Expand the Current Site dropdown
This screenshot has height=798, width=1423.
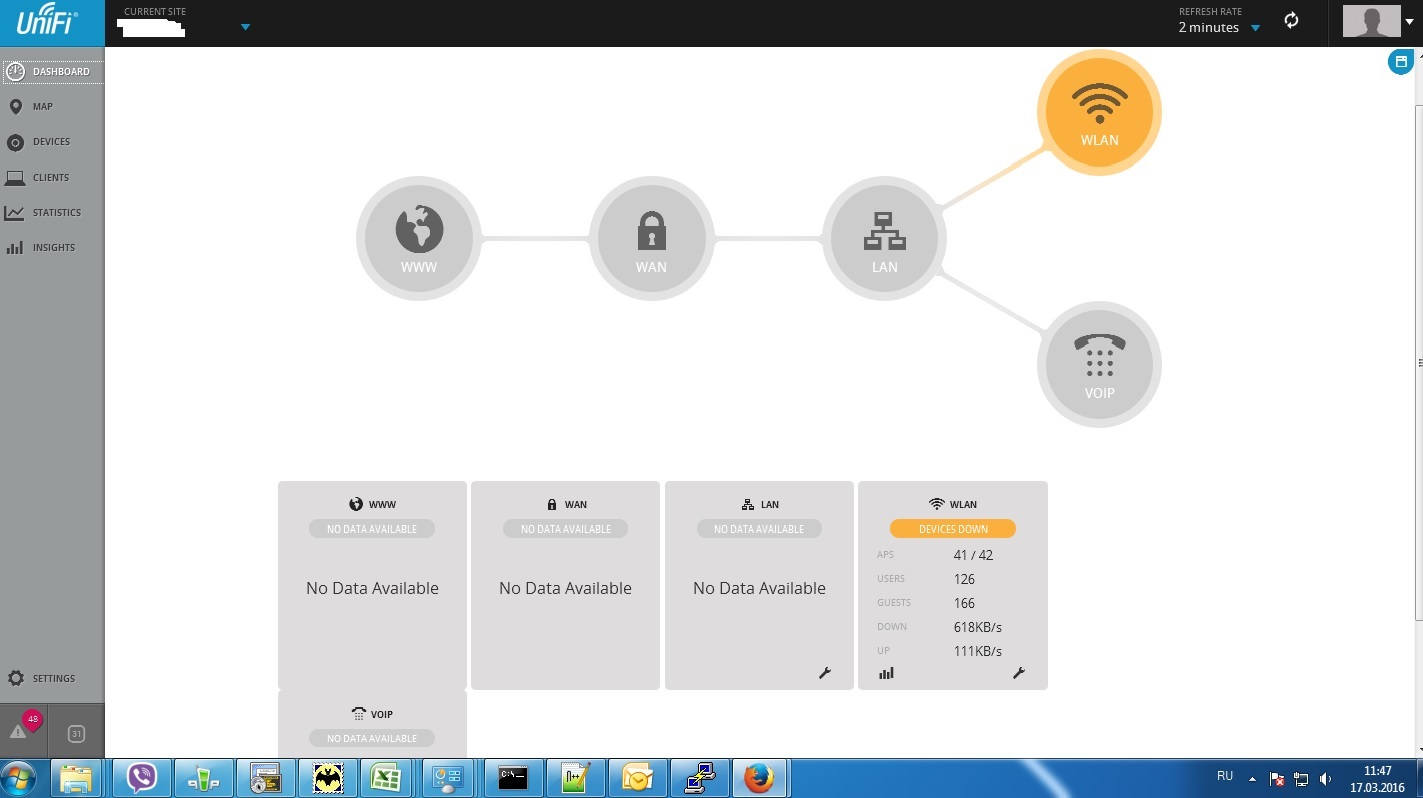click(x=245, y=27)
